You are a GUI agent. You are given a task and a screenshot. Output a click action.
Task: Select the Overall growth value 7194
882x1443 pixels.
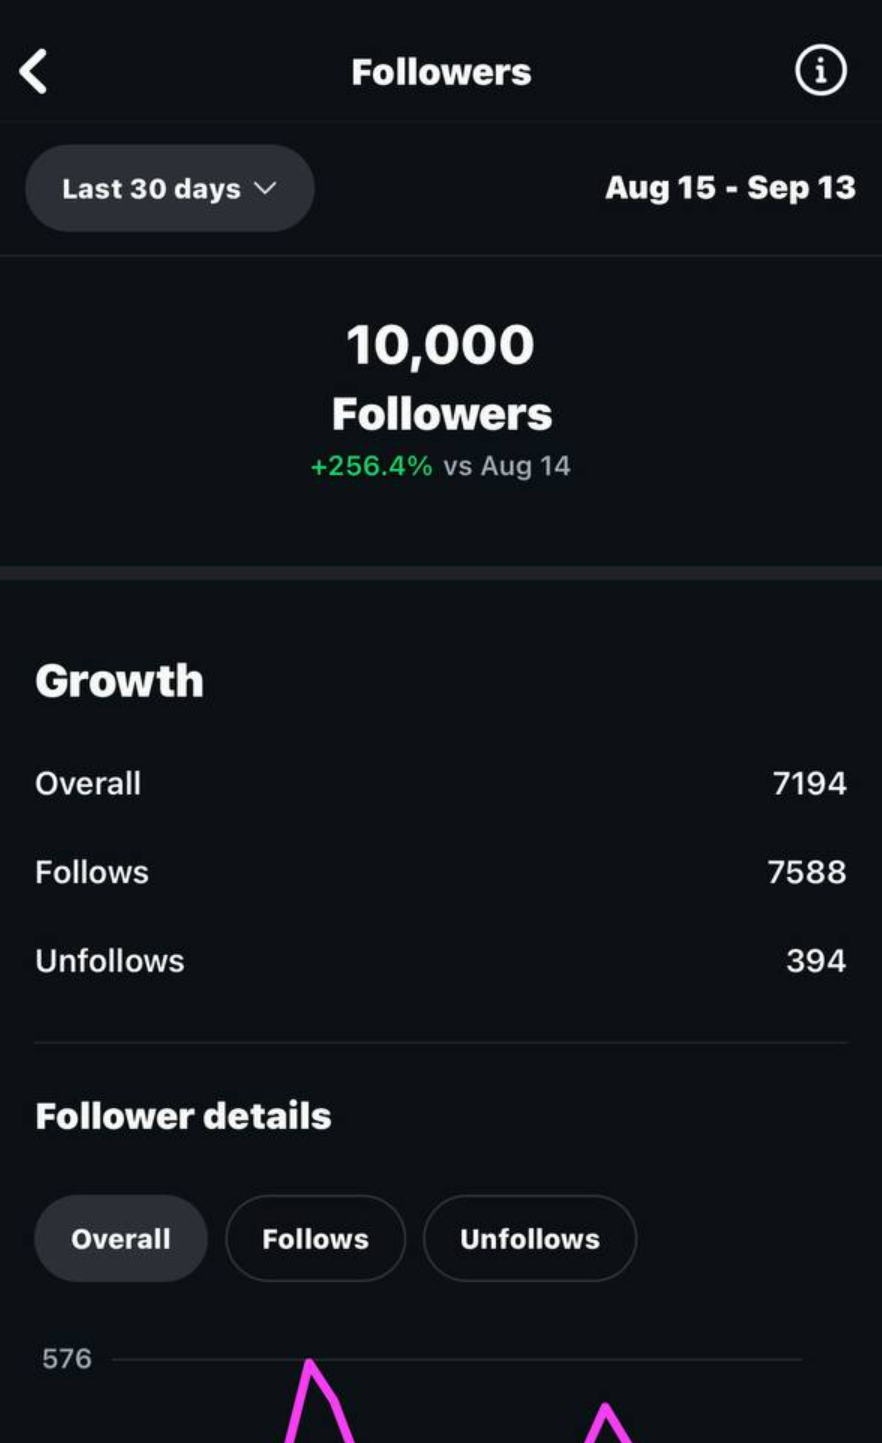click(809, 783)
